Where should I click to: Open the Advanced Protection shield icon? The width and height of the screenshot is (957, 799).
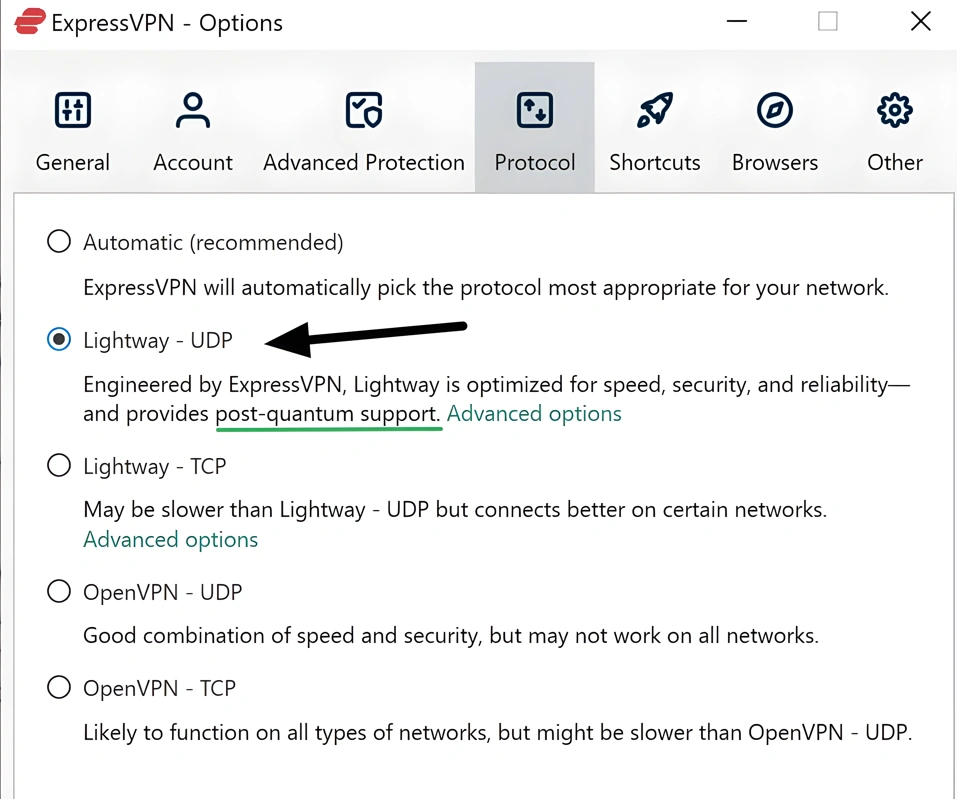click(364, 110)
